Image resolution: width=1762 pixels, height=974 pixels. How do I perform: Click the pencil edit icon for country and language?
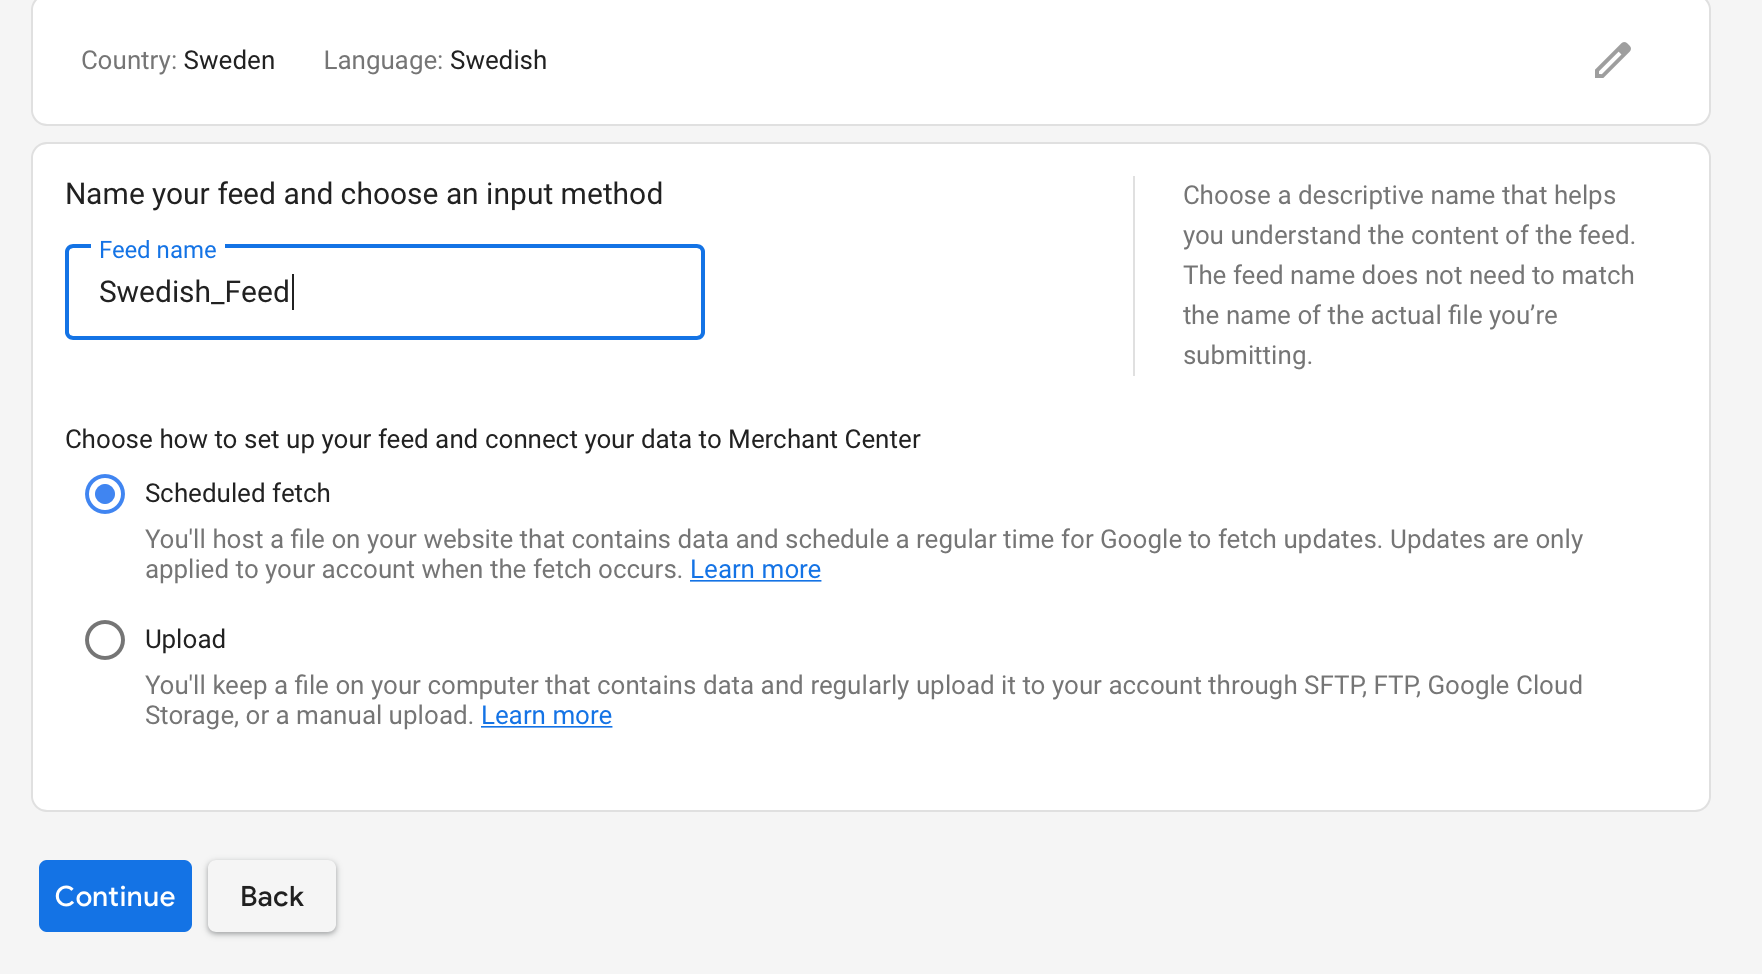pos(1612,61)
